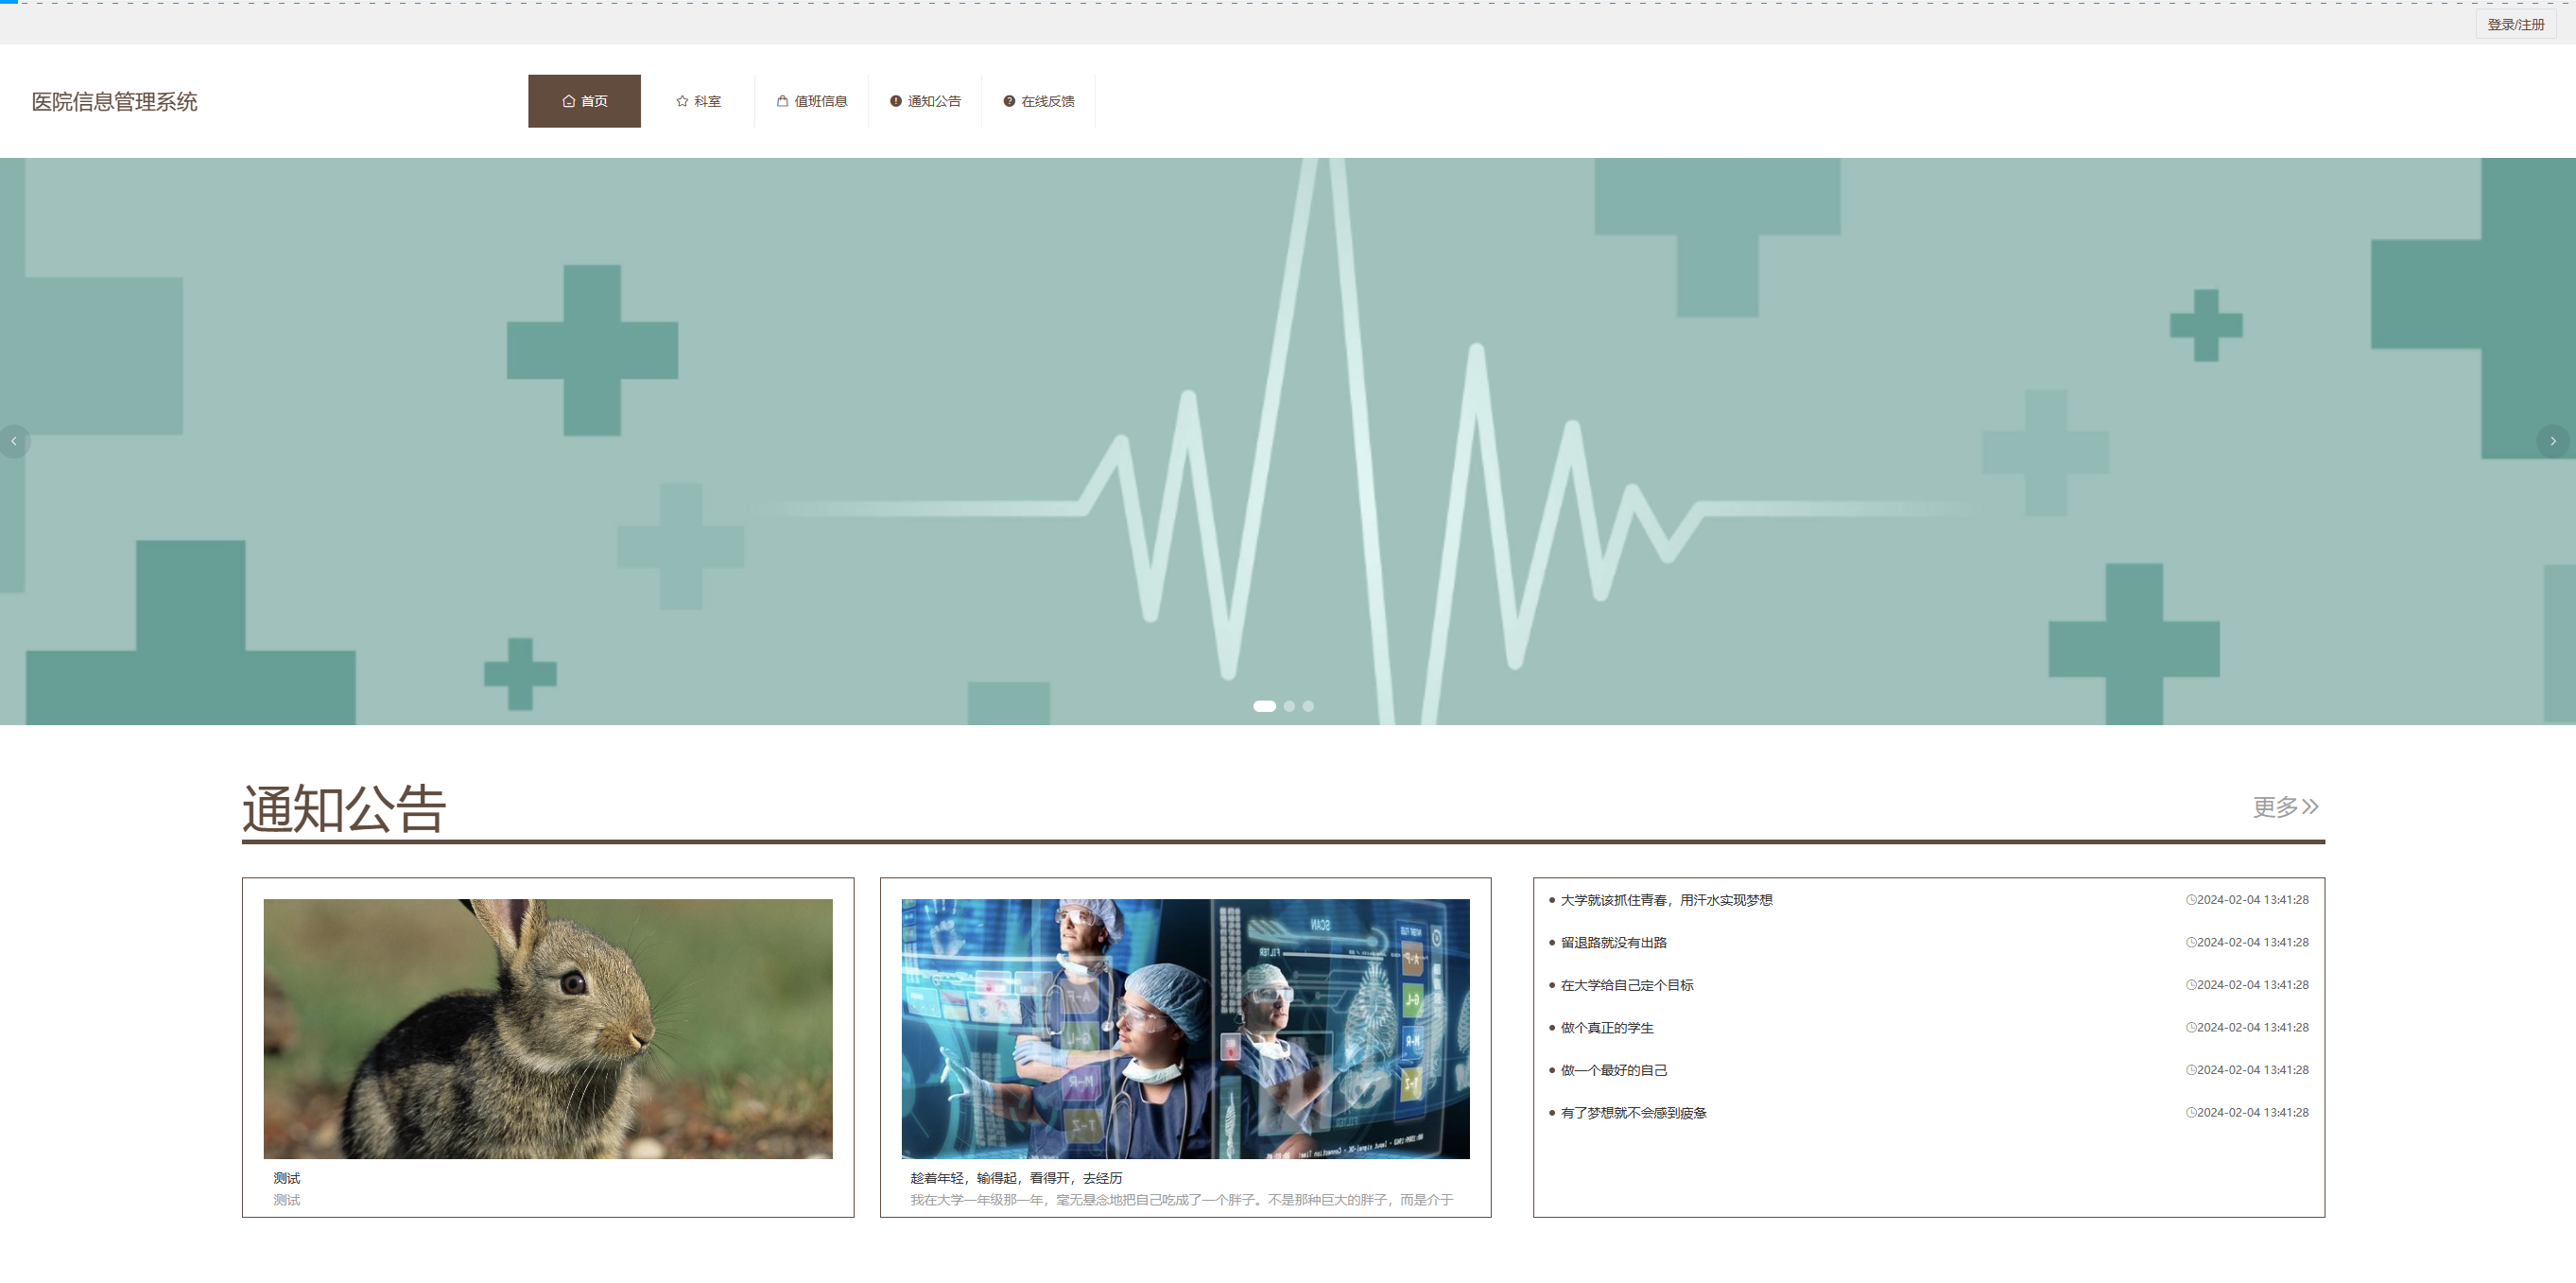Open the rabbit thumbnail announcement 测试
This screenshot has width=2576, height=1283.
[547, 1028]
